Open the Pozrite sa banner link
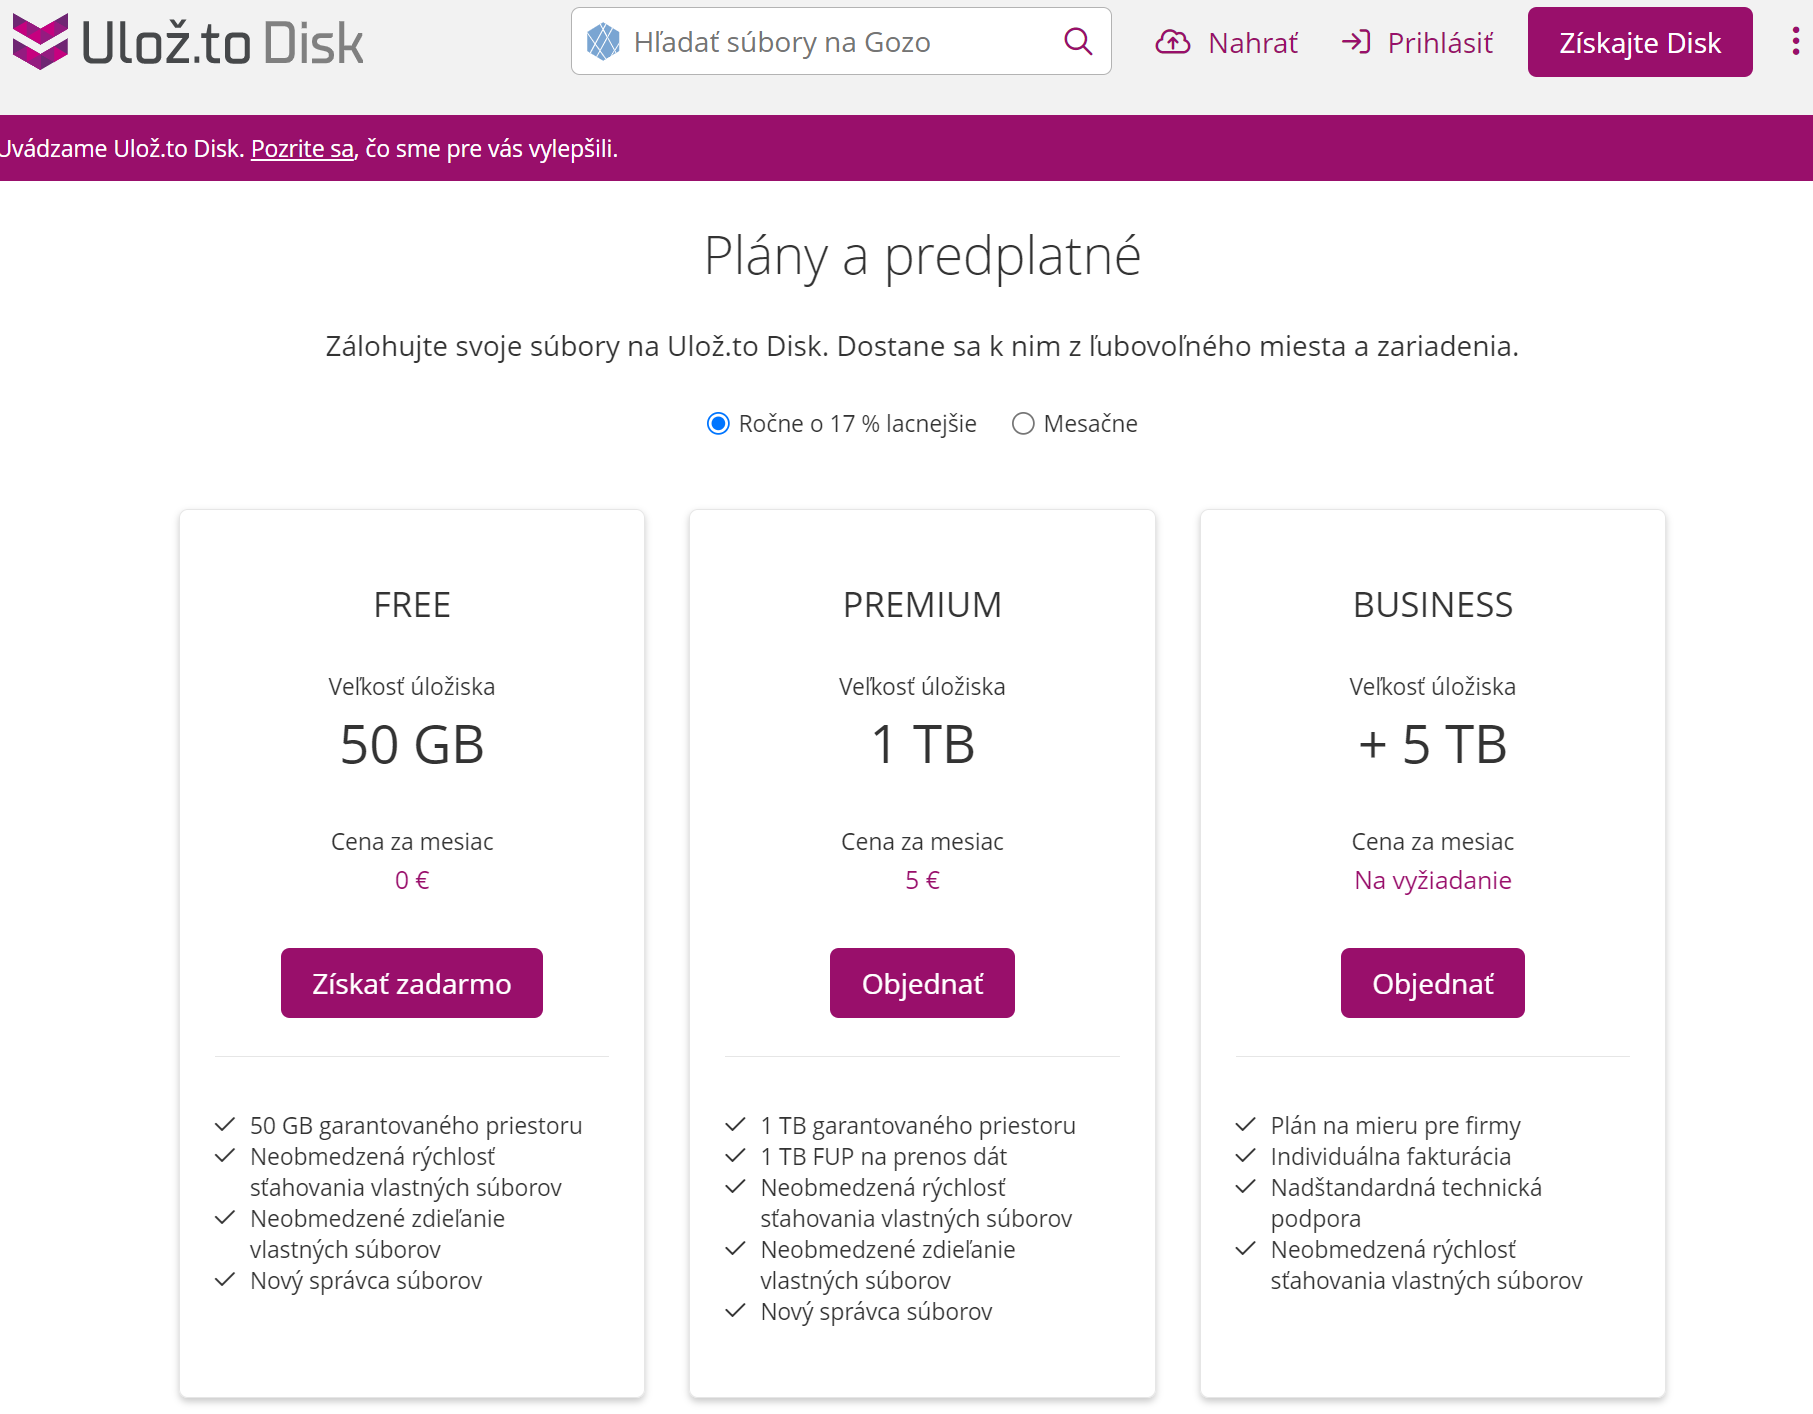Image resolution: width=1813 pixels, height=1414 pixels. pyautogui.click(x=302, y=149)
